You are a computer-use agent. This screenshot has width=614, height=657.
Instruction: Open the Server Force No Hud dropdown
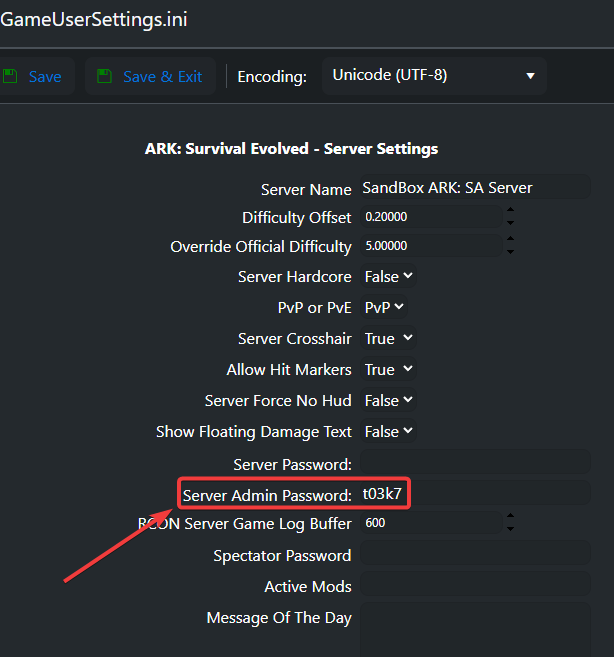click(388, 401)
